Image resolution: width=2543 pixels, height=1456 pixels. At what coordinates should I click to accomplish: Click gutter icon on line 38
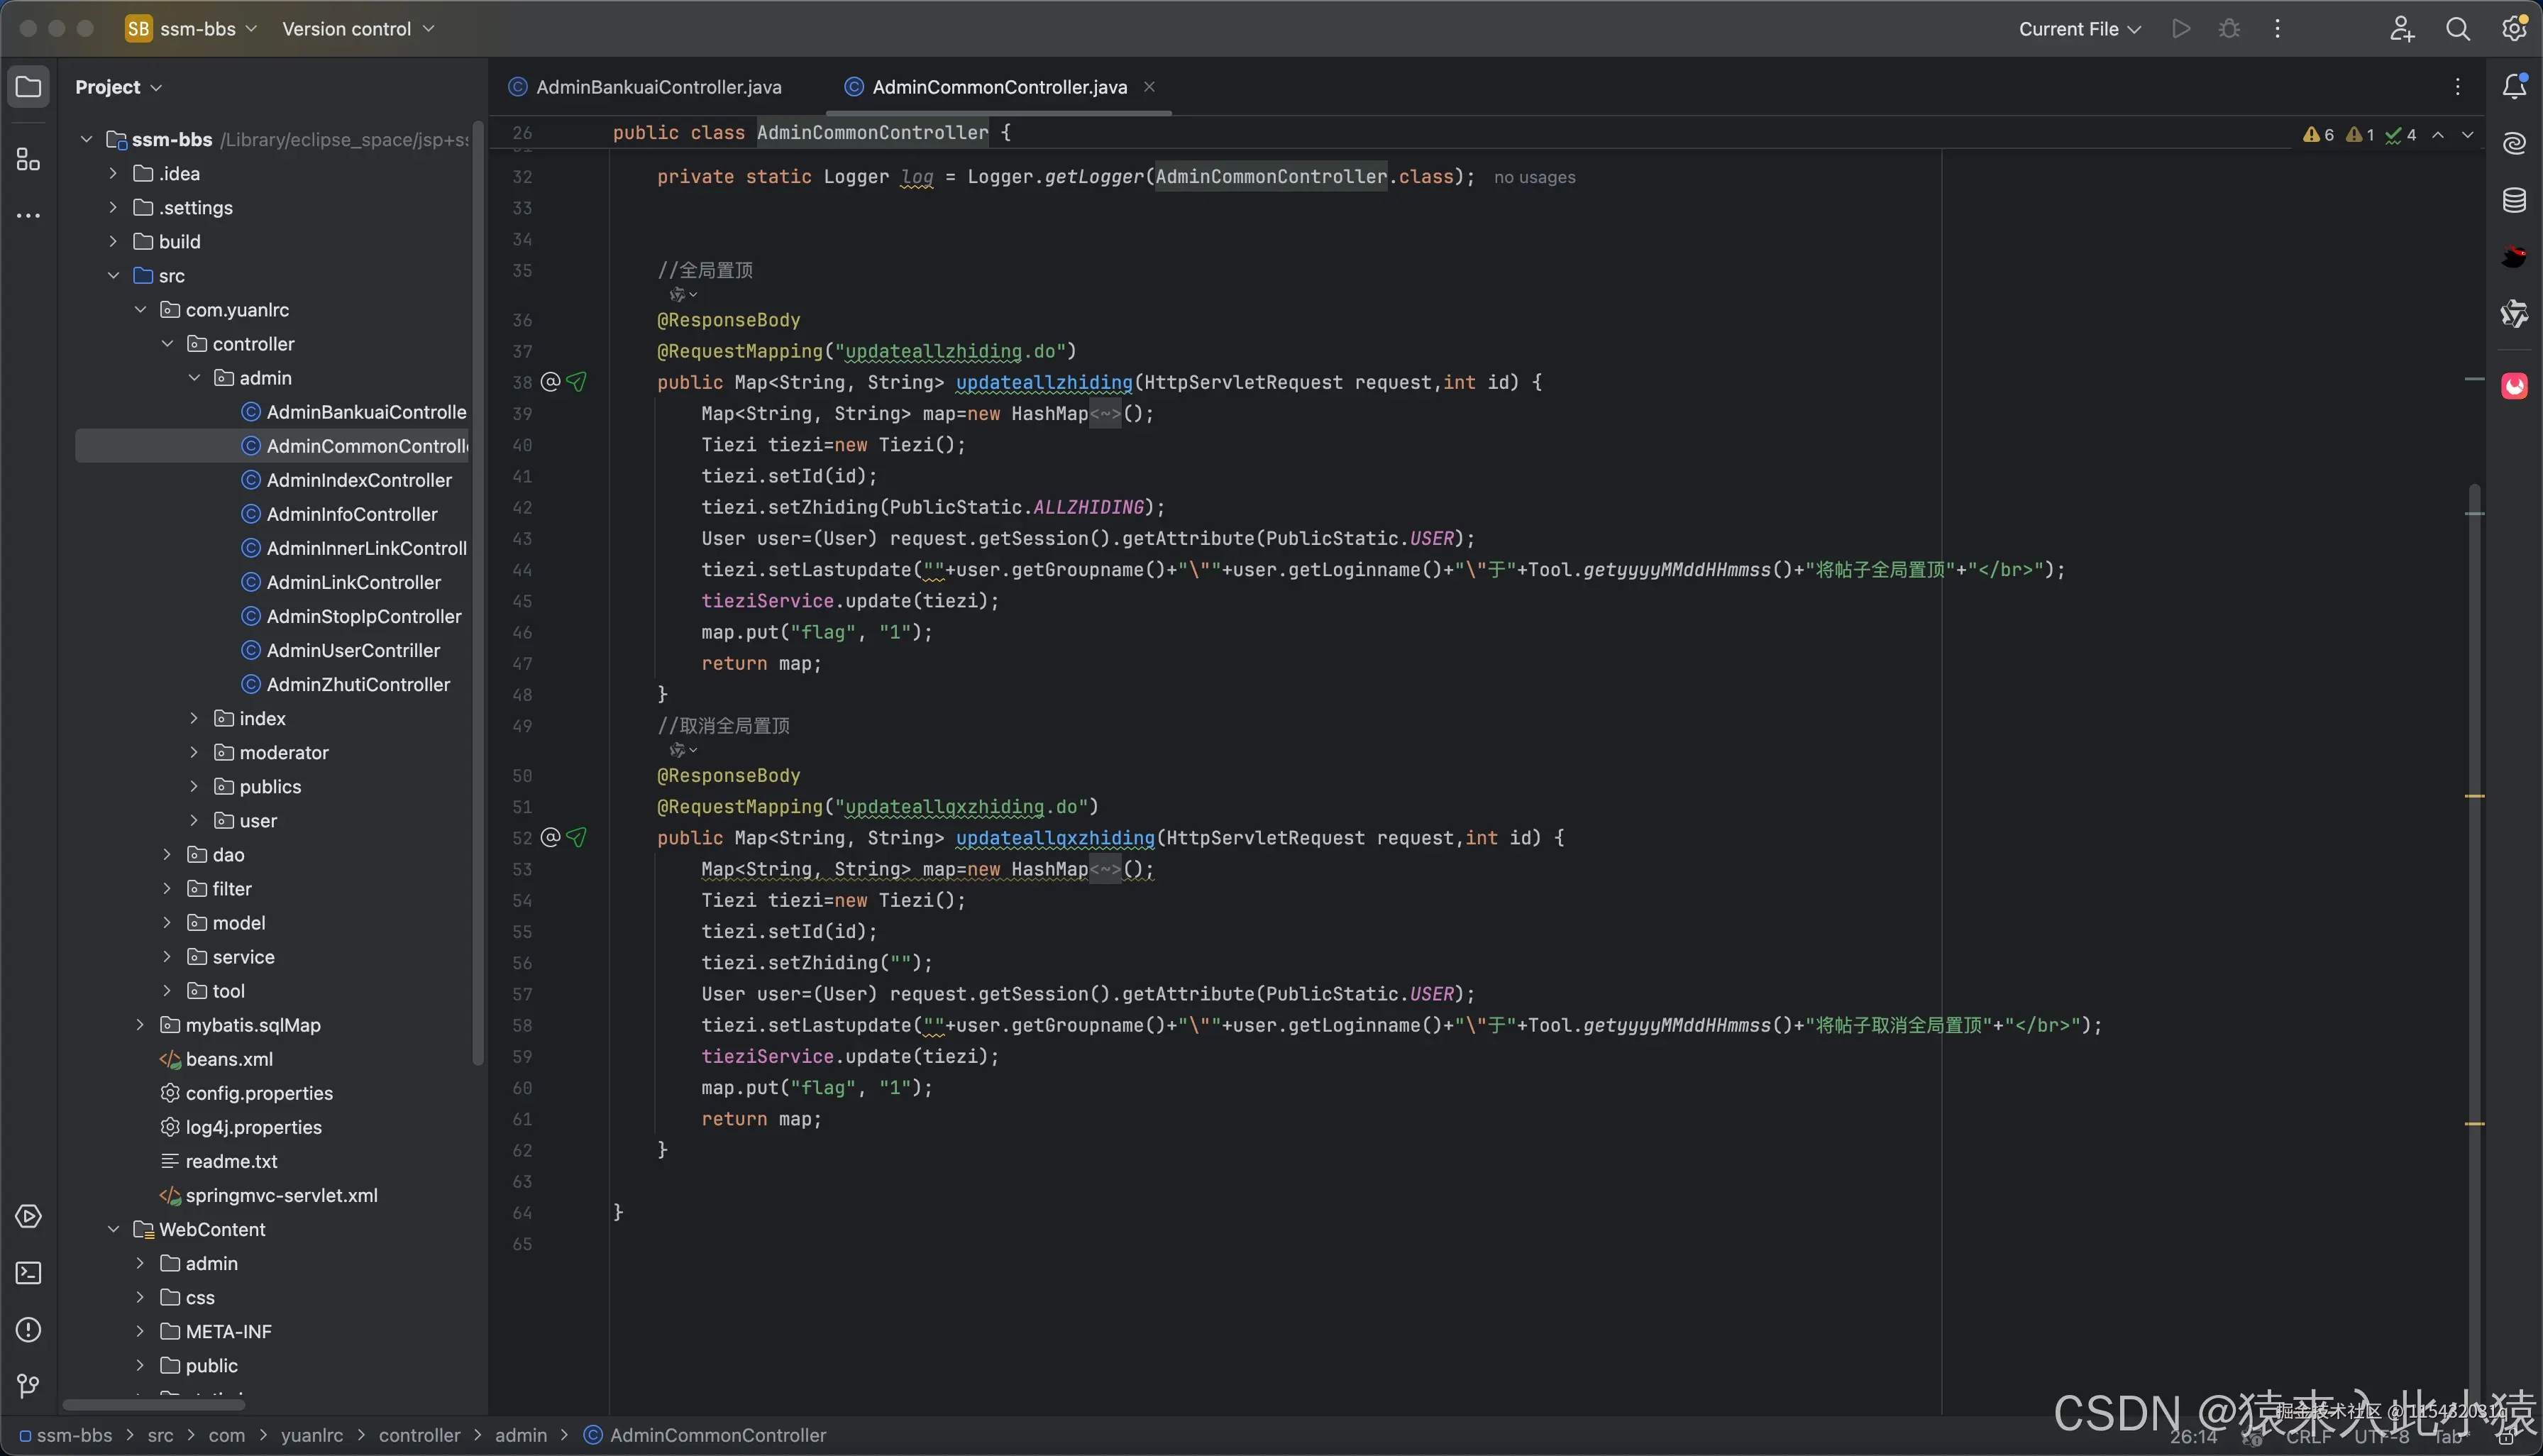[x=551, y=382]
